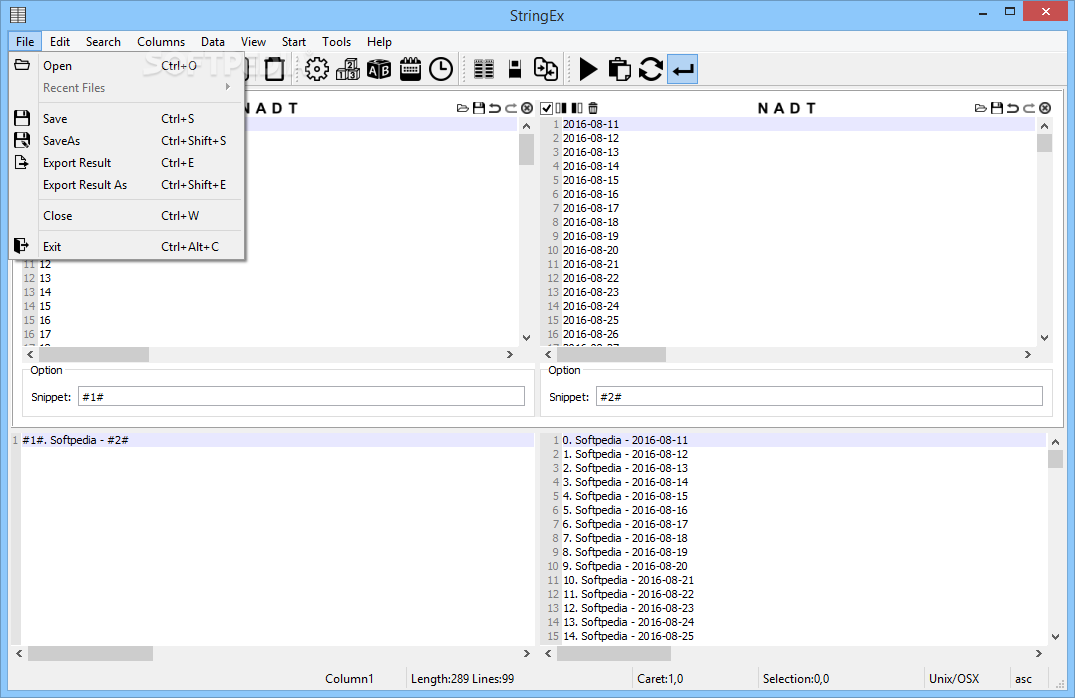The image size is (1075, 698).
Task: Toggle the checkbox in right column header
Action: (x=546, y=108)
